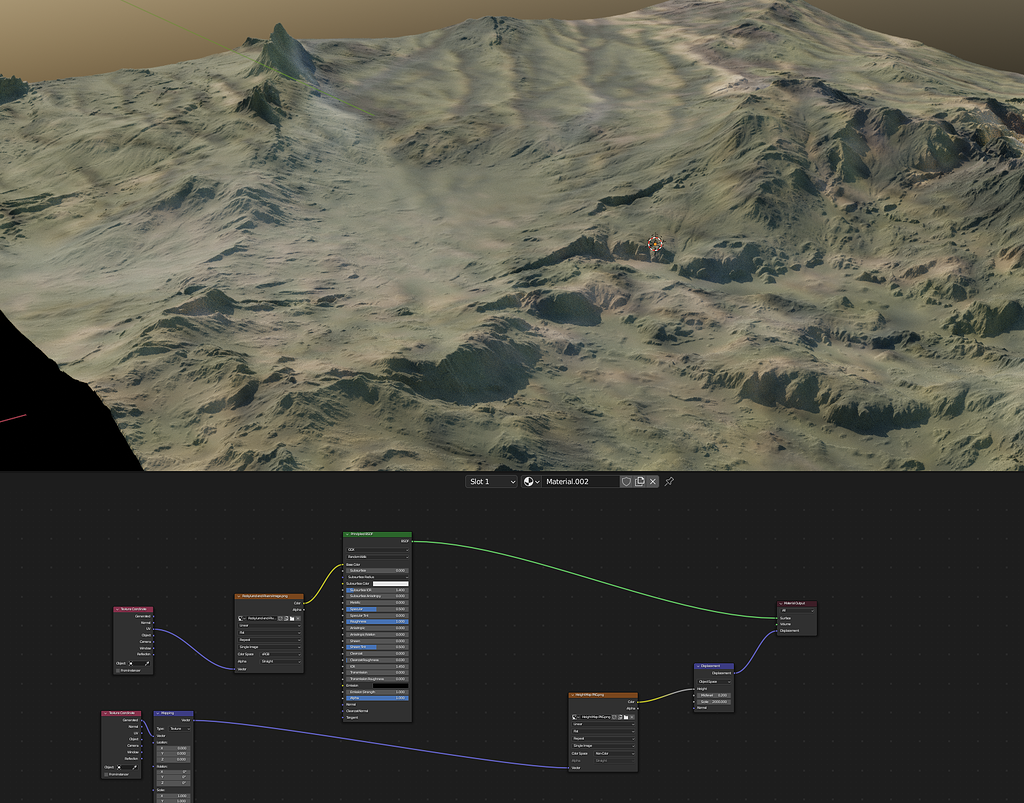This screenshot has height=803, width=1024.
Task: Enable From Instancer in Mapping-linked Texture Coordinate node
Action: point(106,774)
